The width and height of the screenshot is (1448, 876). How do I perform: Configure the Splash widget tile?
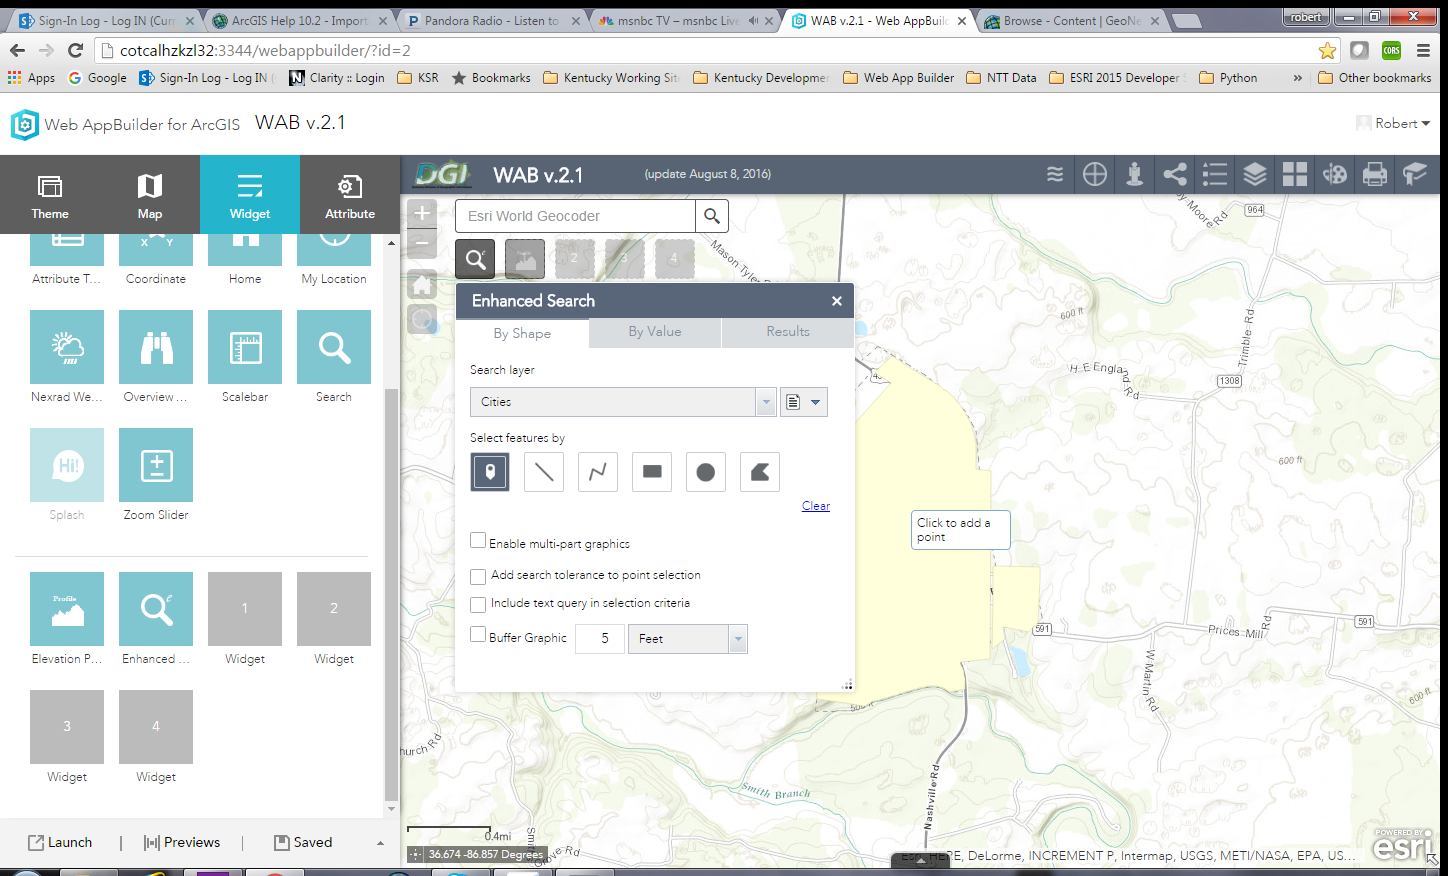[x=67, y=465]
